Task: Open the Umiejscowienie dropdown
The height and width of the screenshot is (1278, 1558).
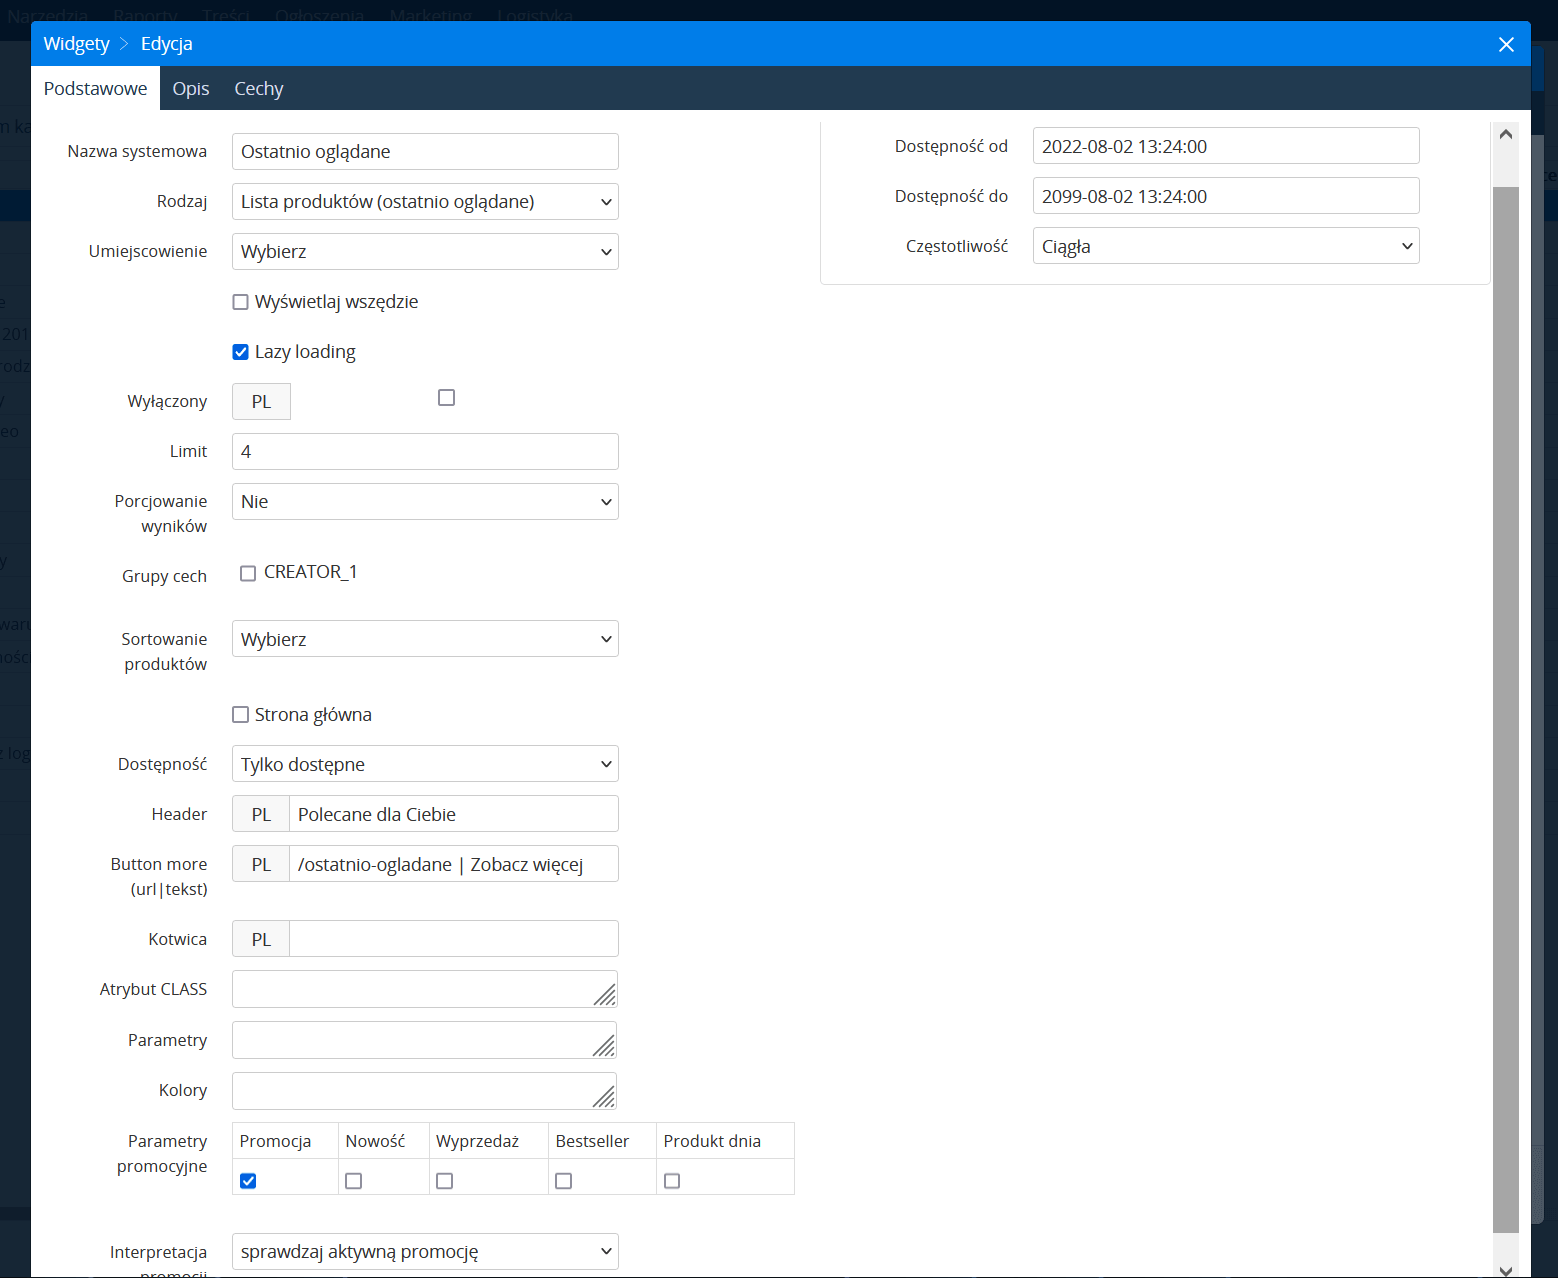Action: coord(425,252)
